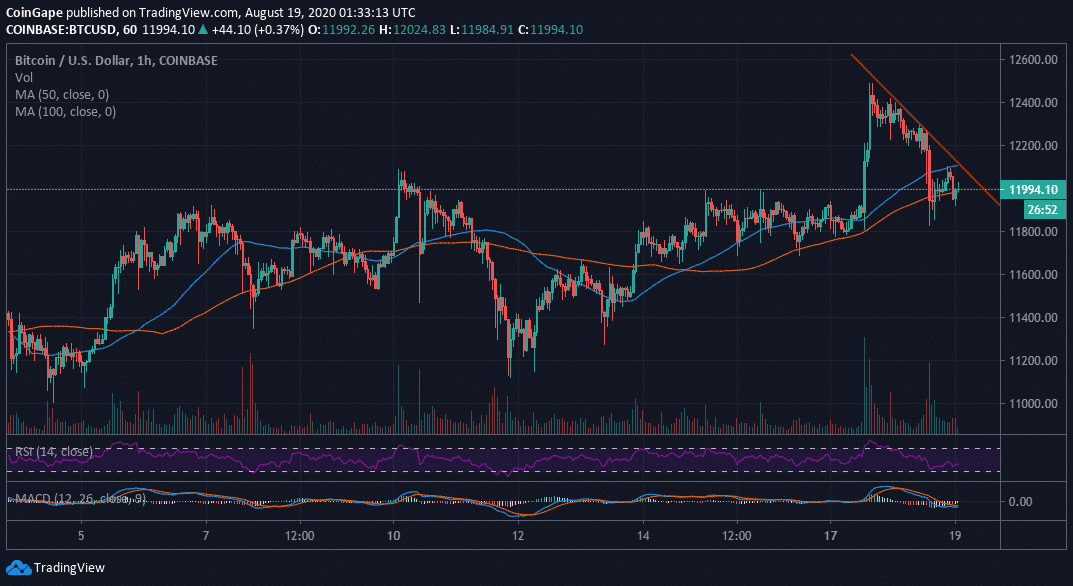This screenshot has width=1073, height=586.
Task: Click the 'RSI (14, close)' pane label
Action: point(54,451)
